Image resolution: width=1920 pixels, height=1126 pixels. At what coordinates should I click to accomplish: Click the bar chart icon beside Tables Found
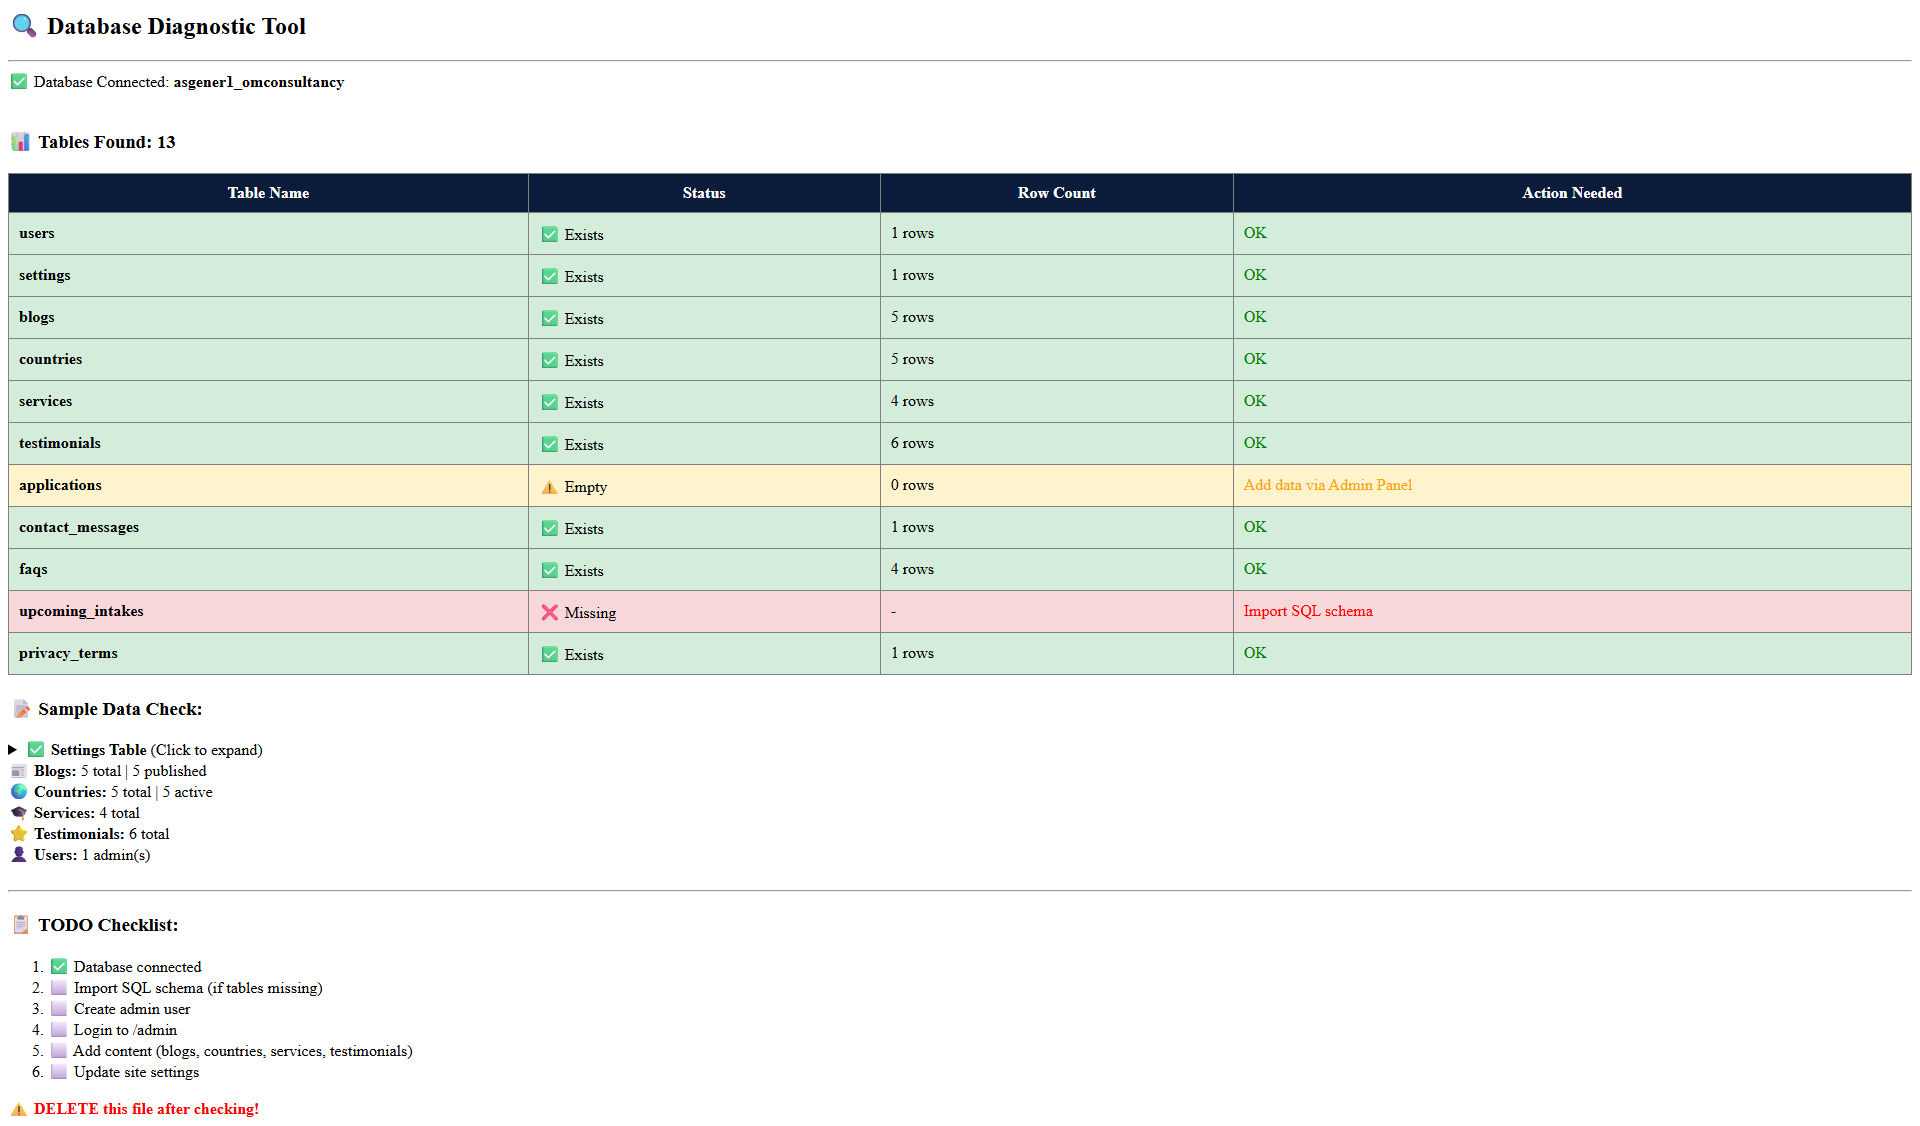(x=20, y=142)
